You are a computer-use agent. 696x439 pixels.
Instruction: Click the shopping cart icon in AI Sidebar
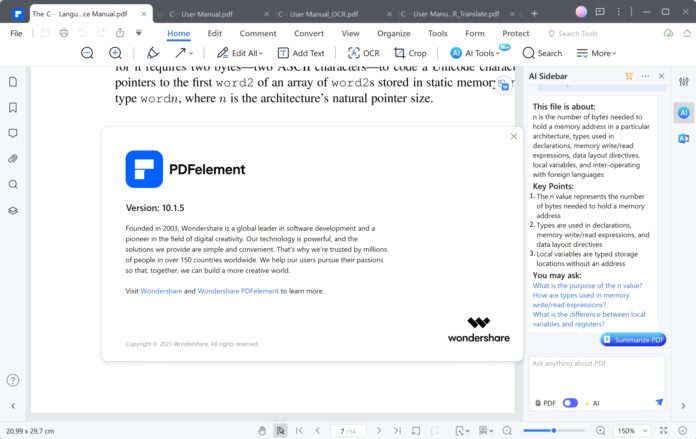pos(629,76)
